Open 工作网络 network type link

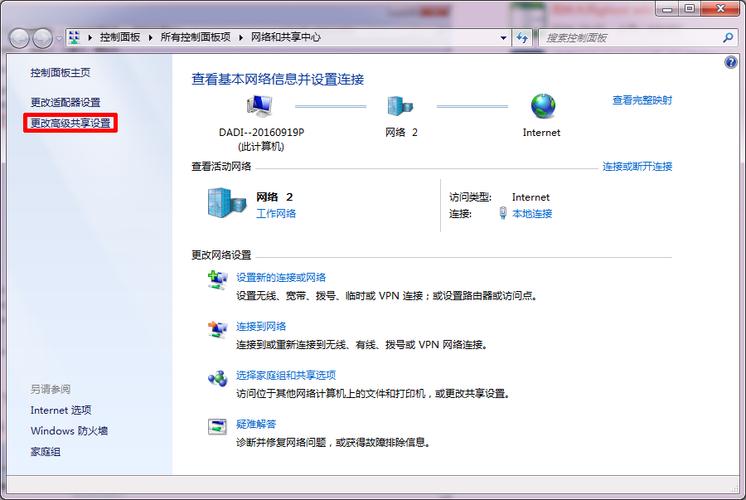coord(276,214)
